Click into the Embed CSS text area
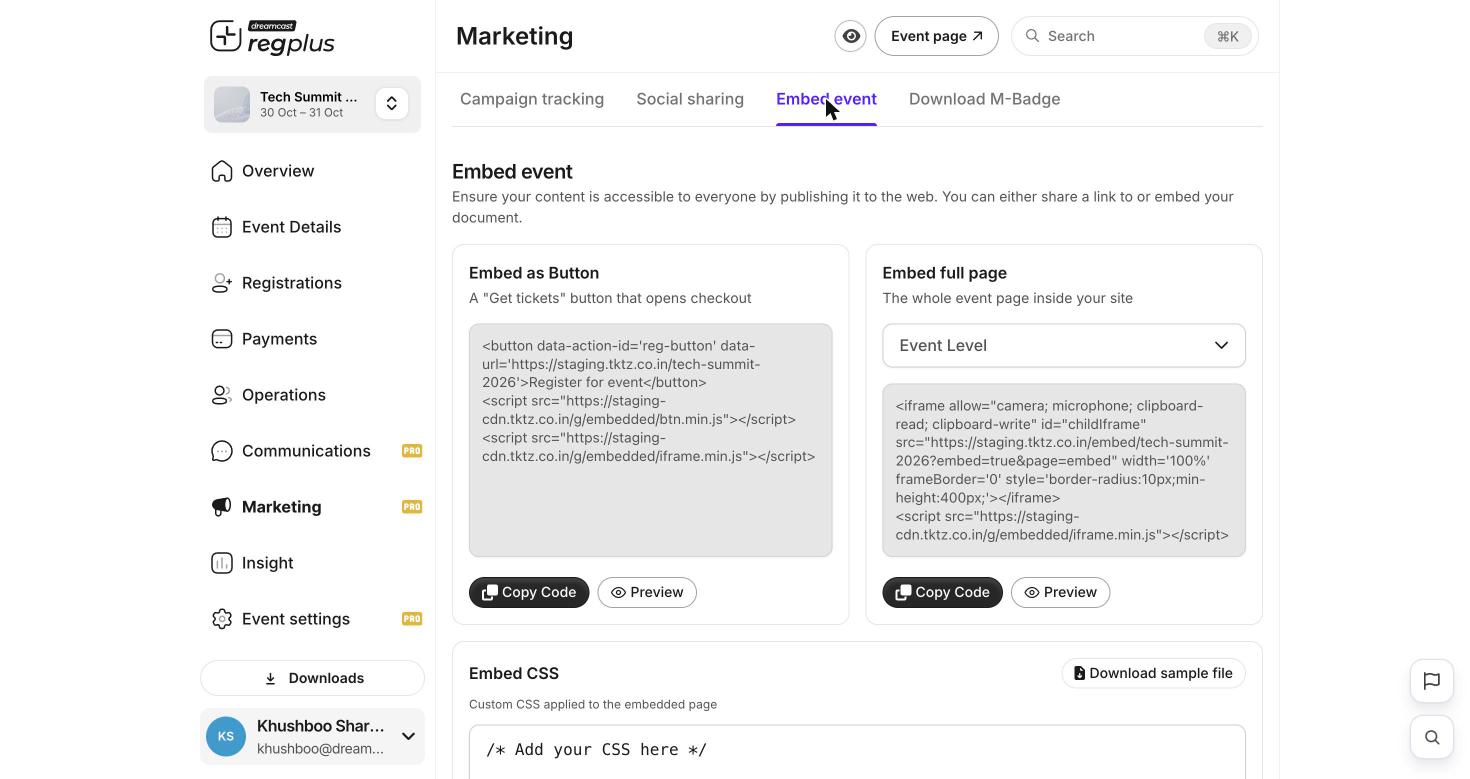1470x779 pixels. [857, 752]
